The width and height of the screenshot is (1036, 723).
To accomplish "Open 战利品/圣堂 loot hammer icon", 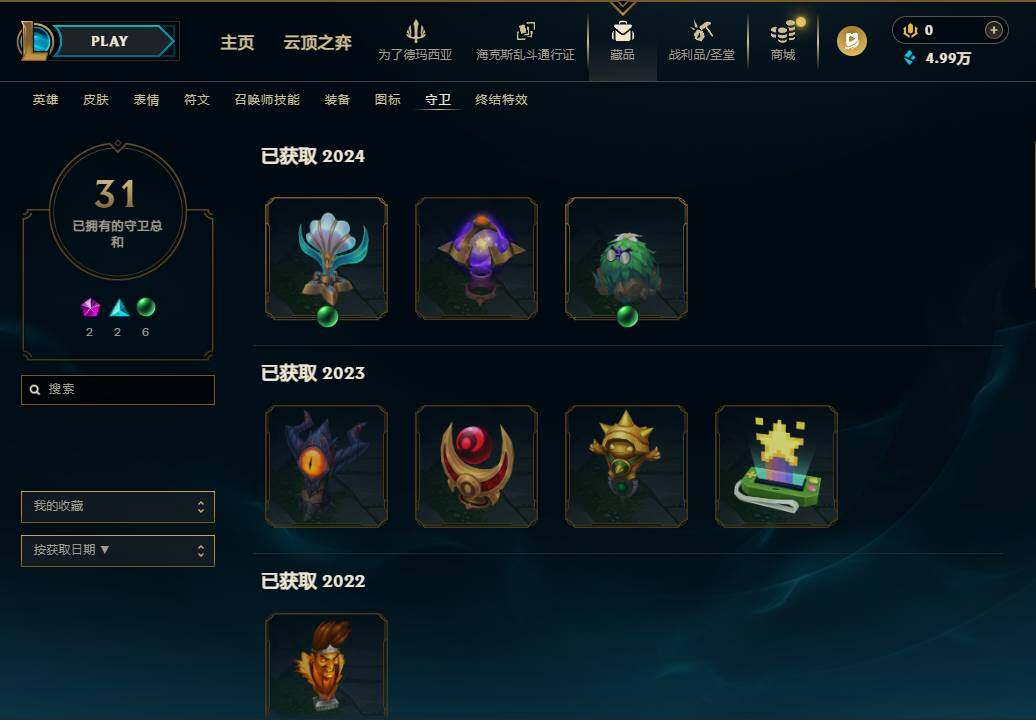I will click(701, 30).
